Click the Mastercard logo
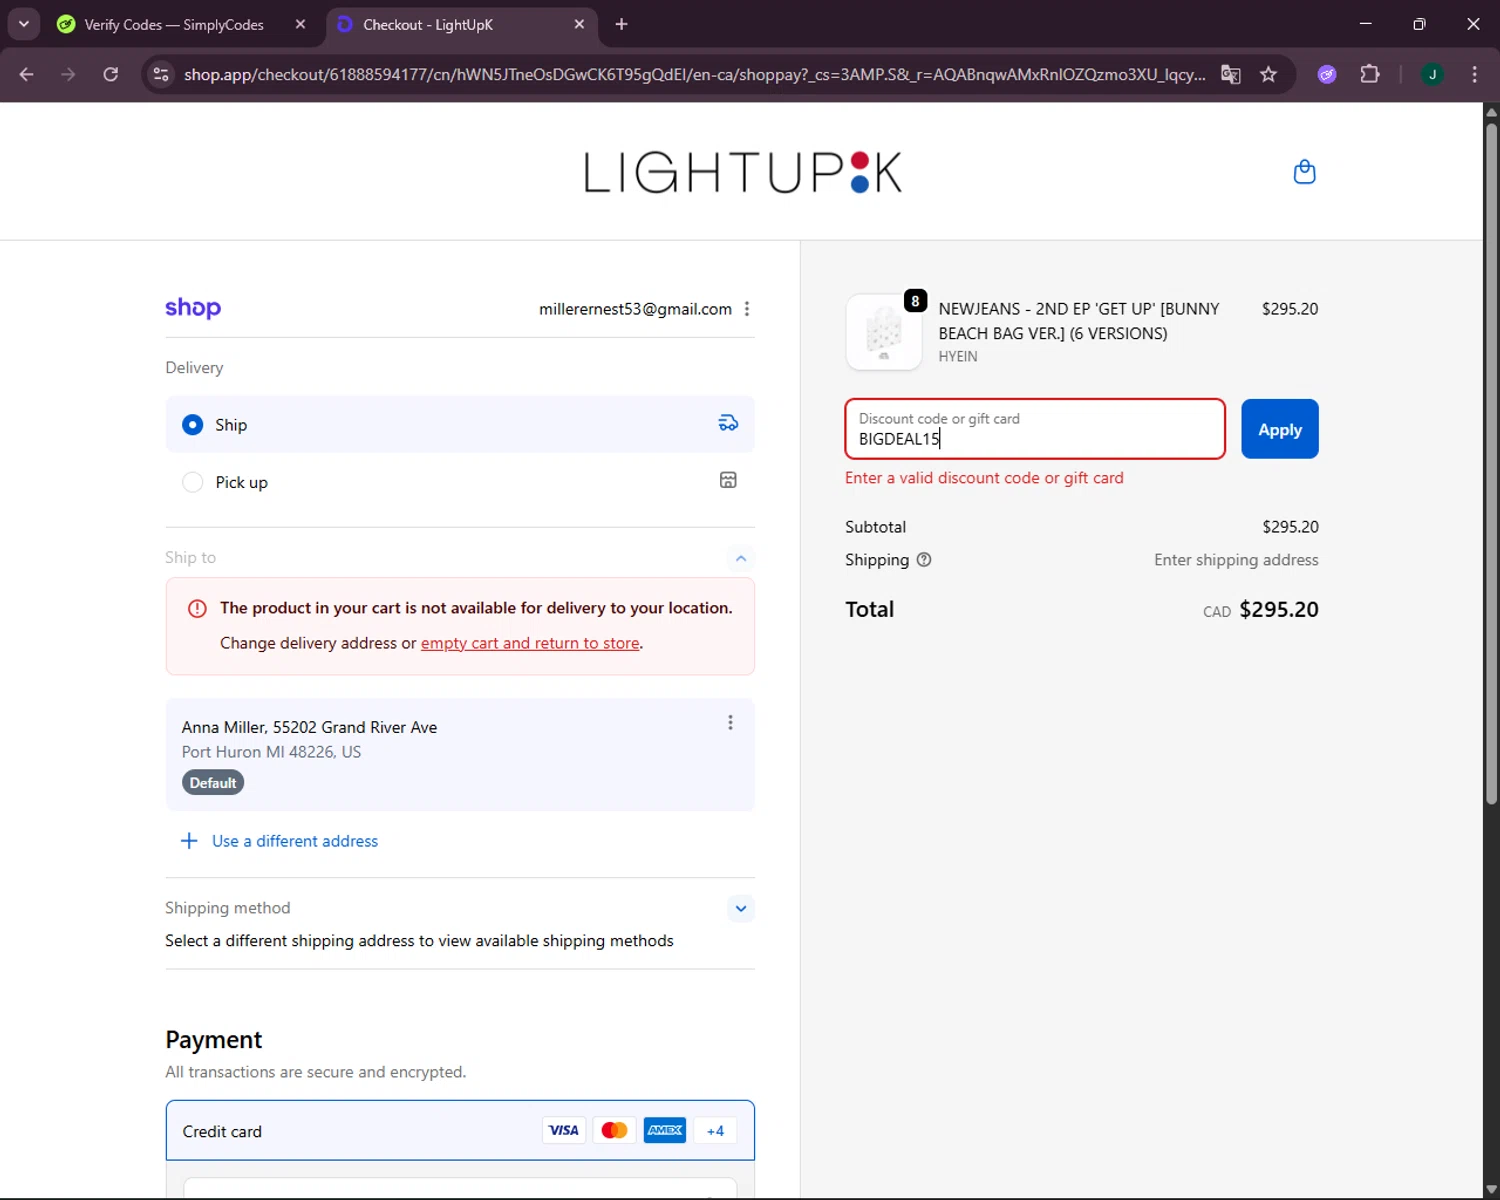 click(614, 1130)
